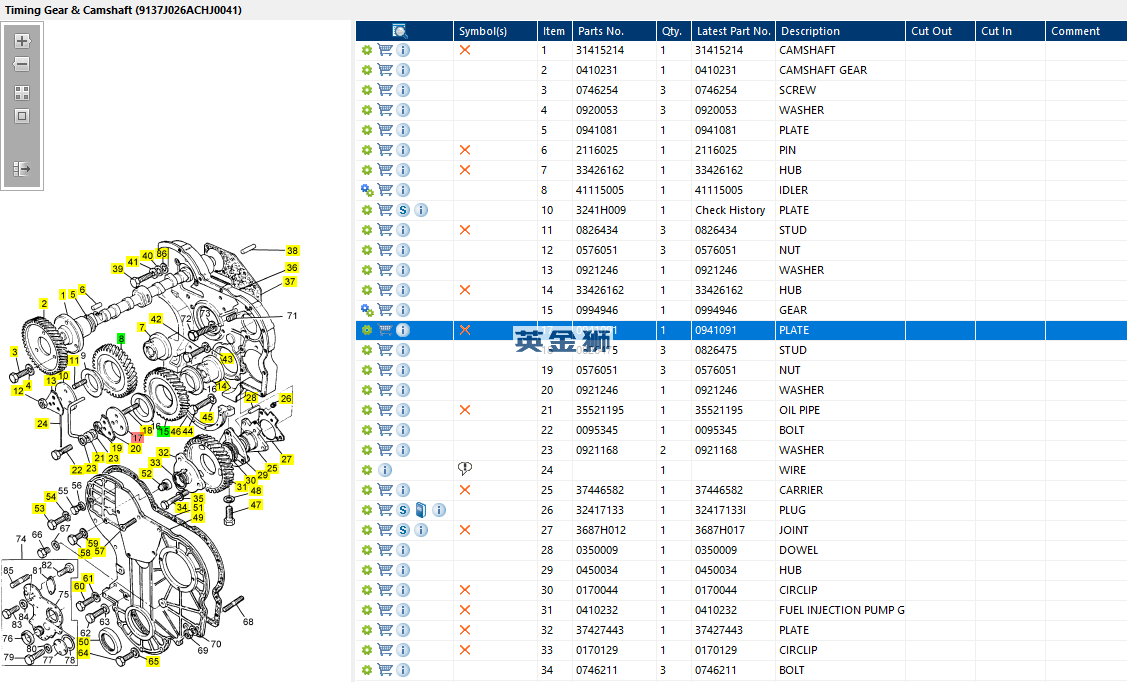
Task: Click the book icon for PLUG 32417133
Action: [421, 510]
